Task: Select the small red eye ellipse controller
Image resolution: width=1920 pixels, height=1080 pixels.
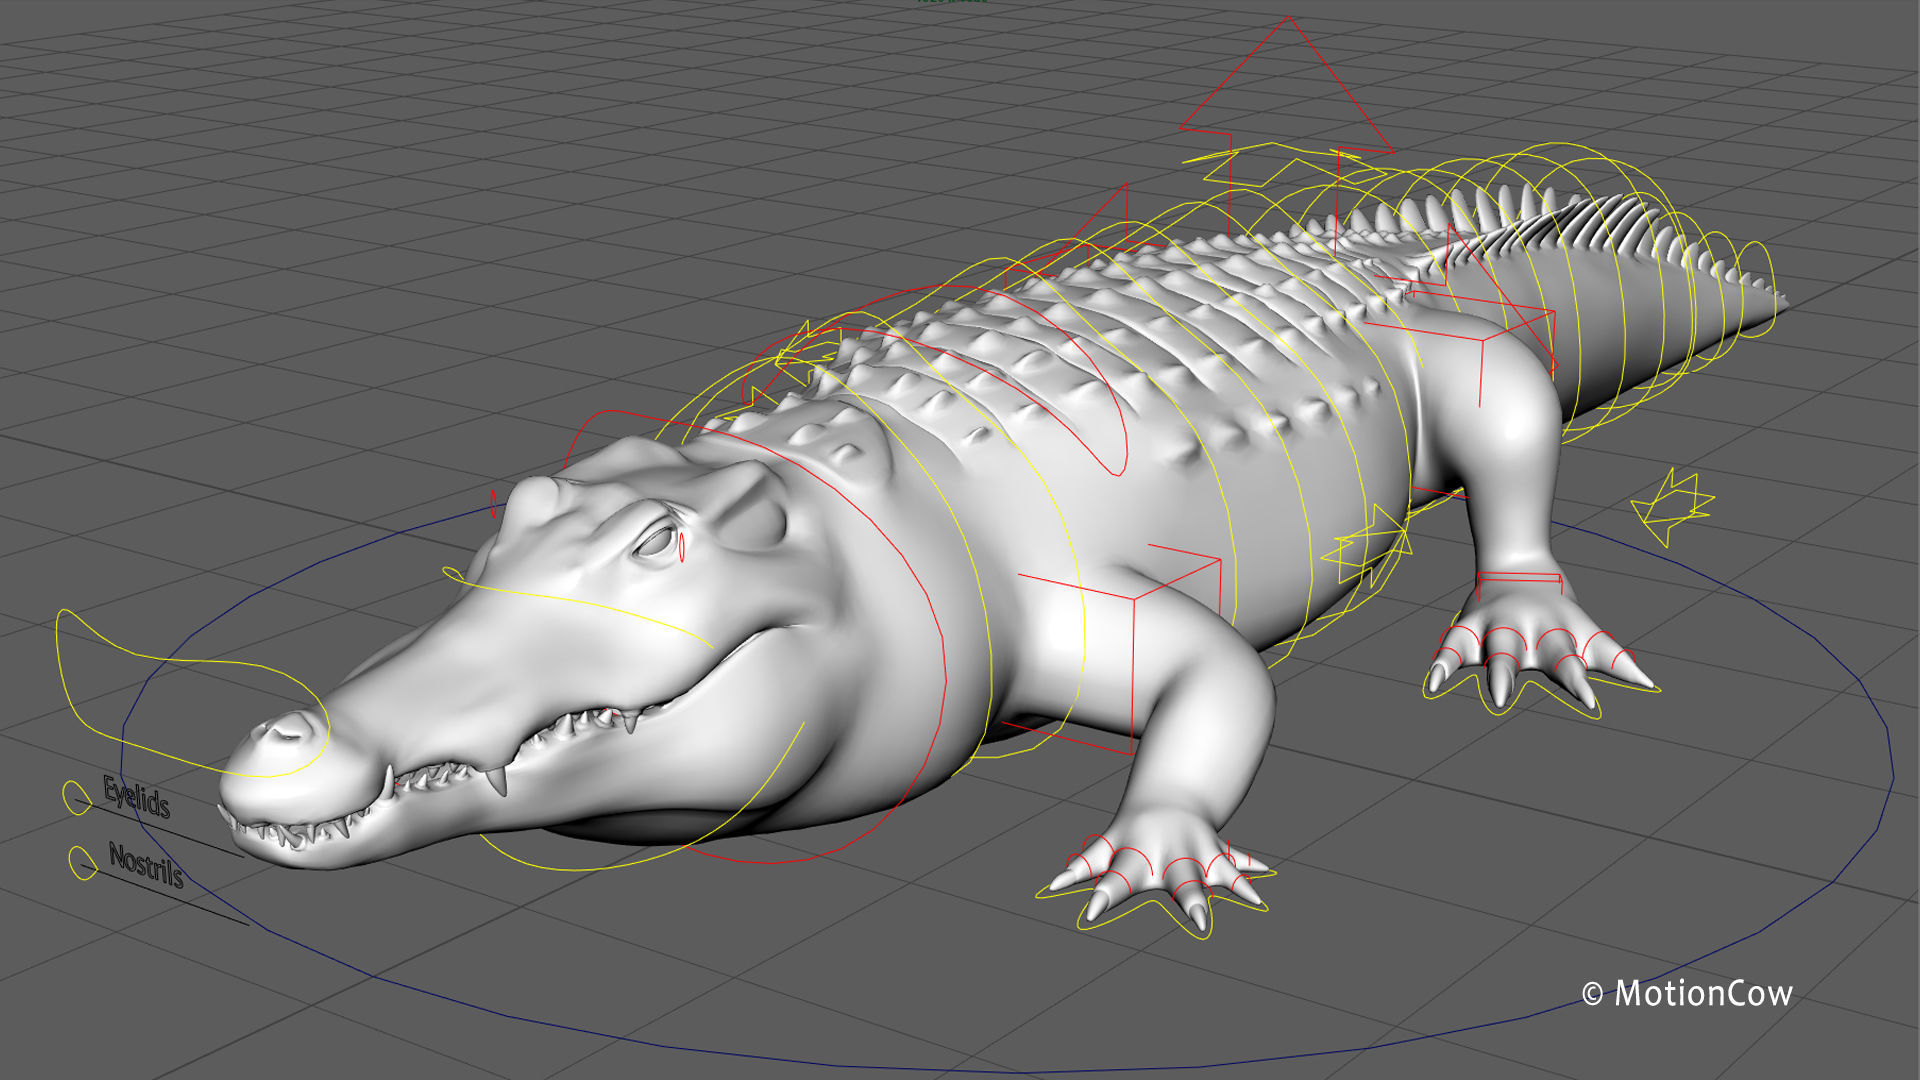Action: [682, 547]
